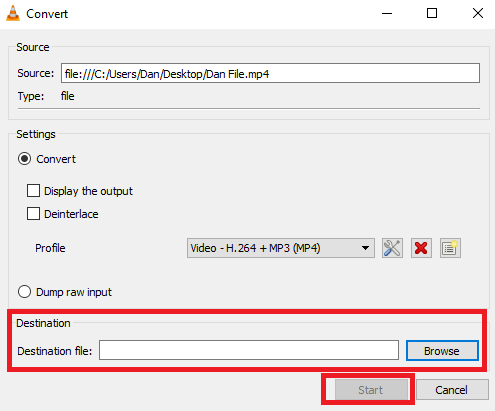Click the 'Profile' label text

pos(50,248)
